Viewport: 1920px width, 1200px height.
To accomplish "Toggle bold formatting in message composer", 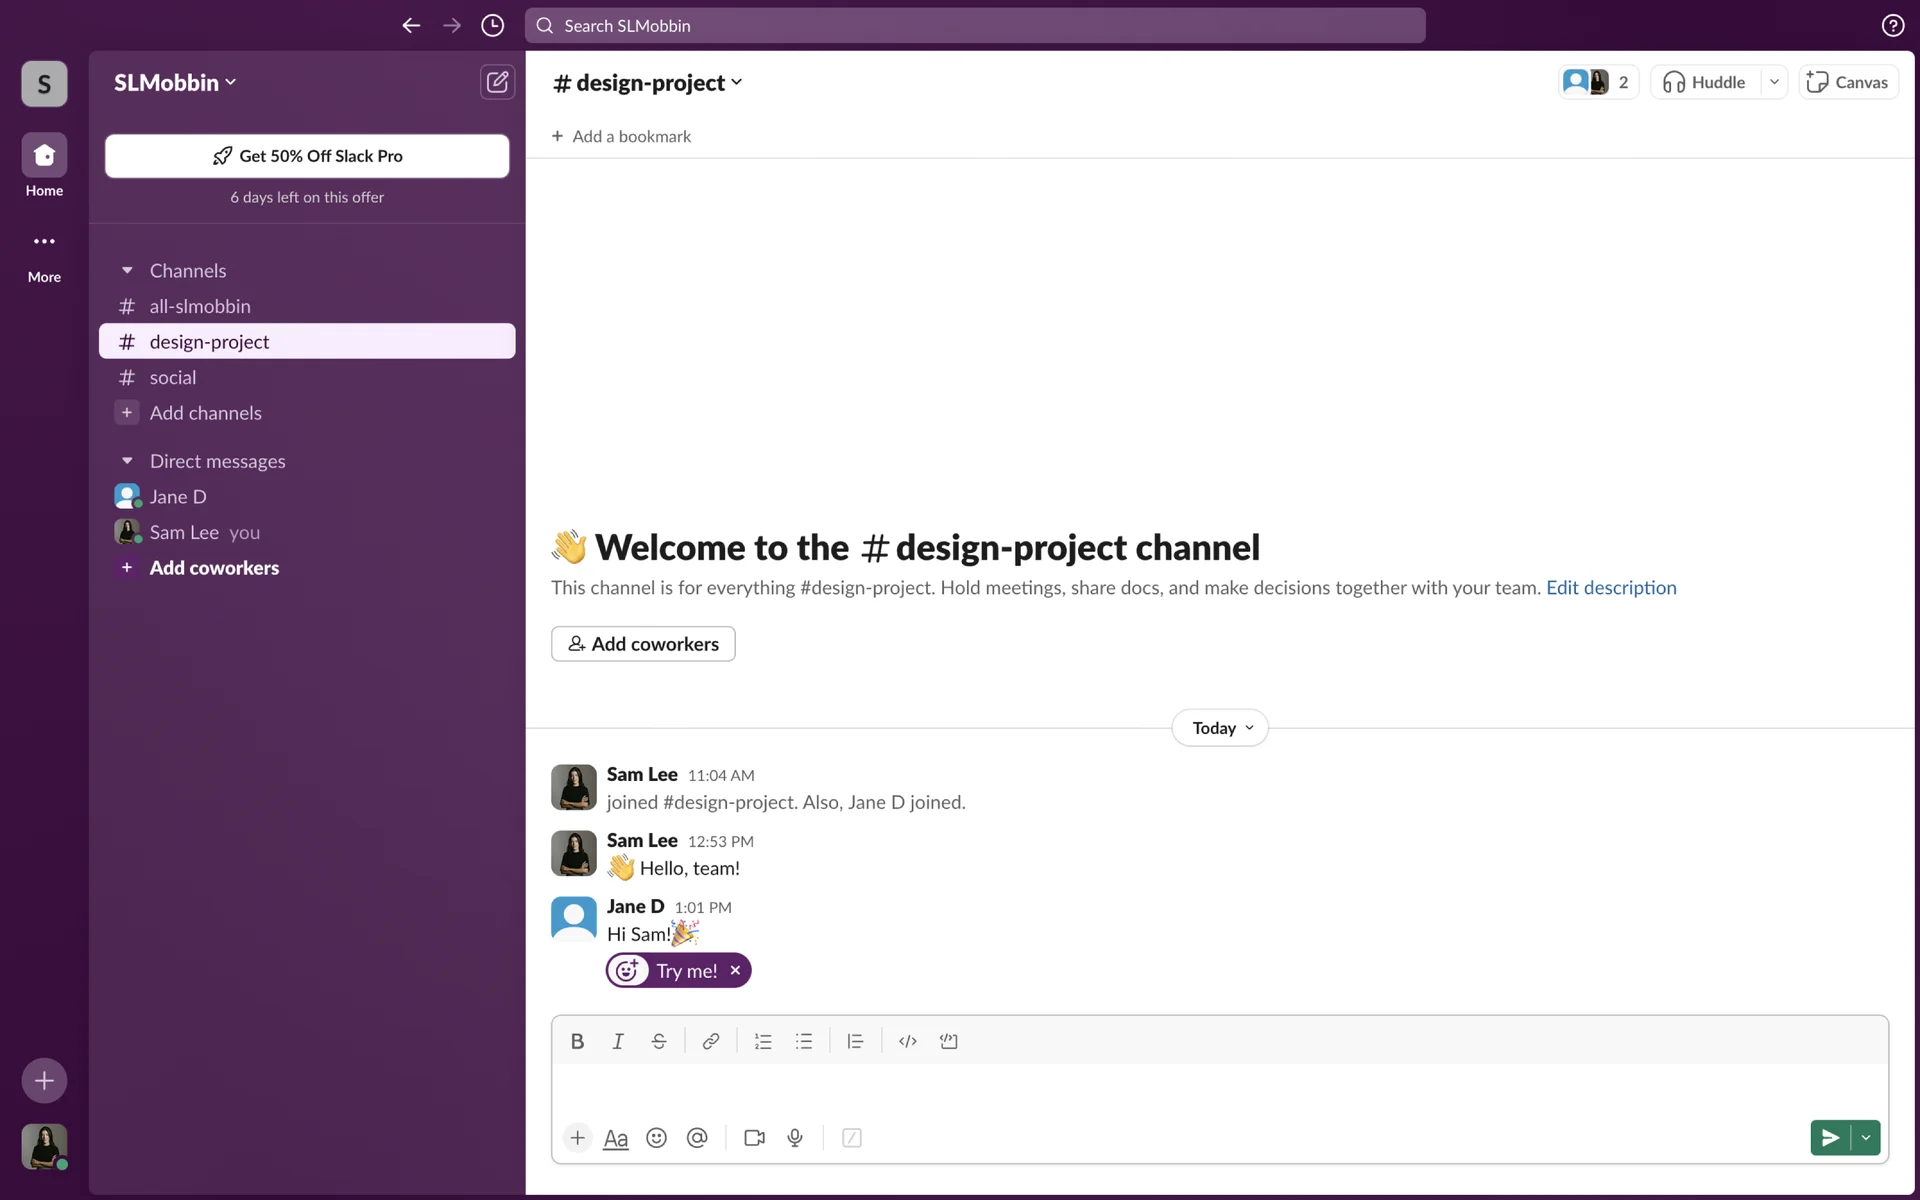I will (x=577, y=1041).
